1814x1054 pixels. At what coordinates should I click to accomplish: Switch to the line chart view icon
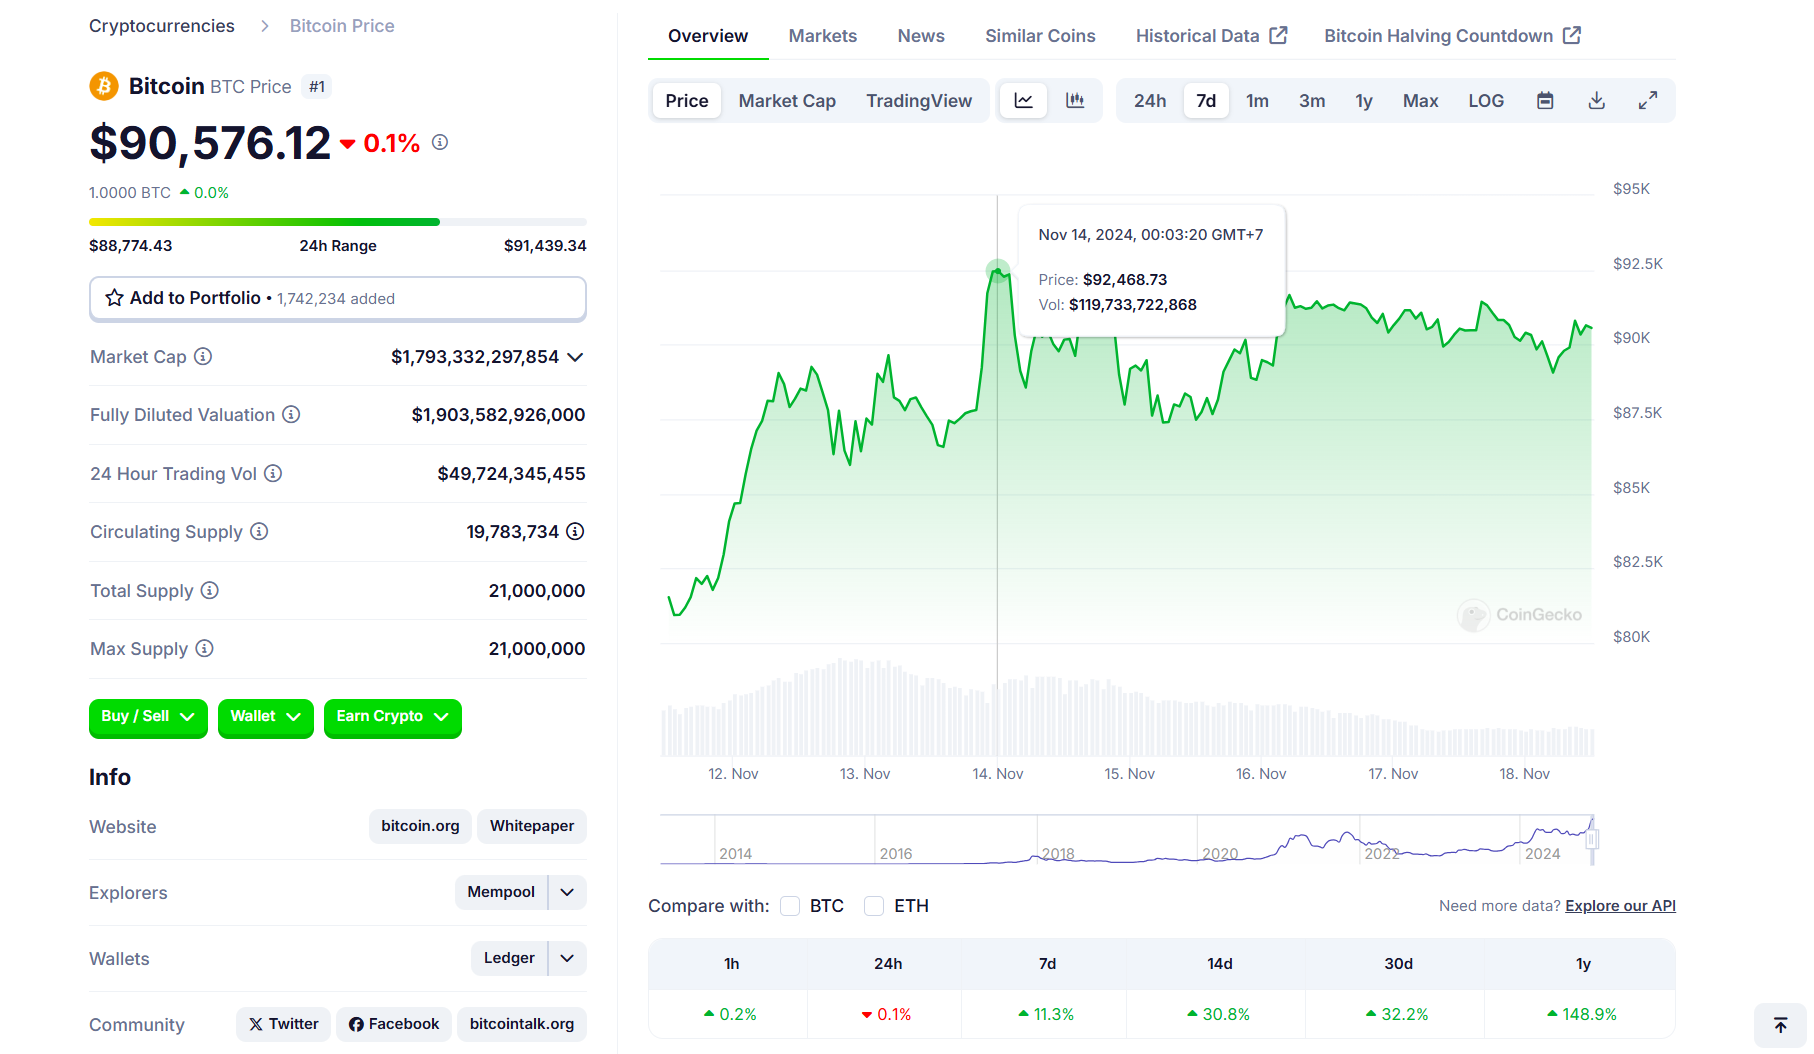pyautogui.click(x=1023, y=101)
